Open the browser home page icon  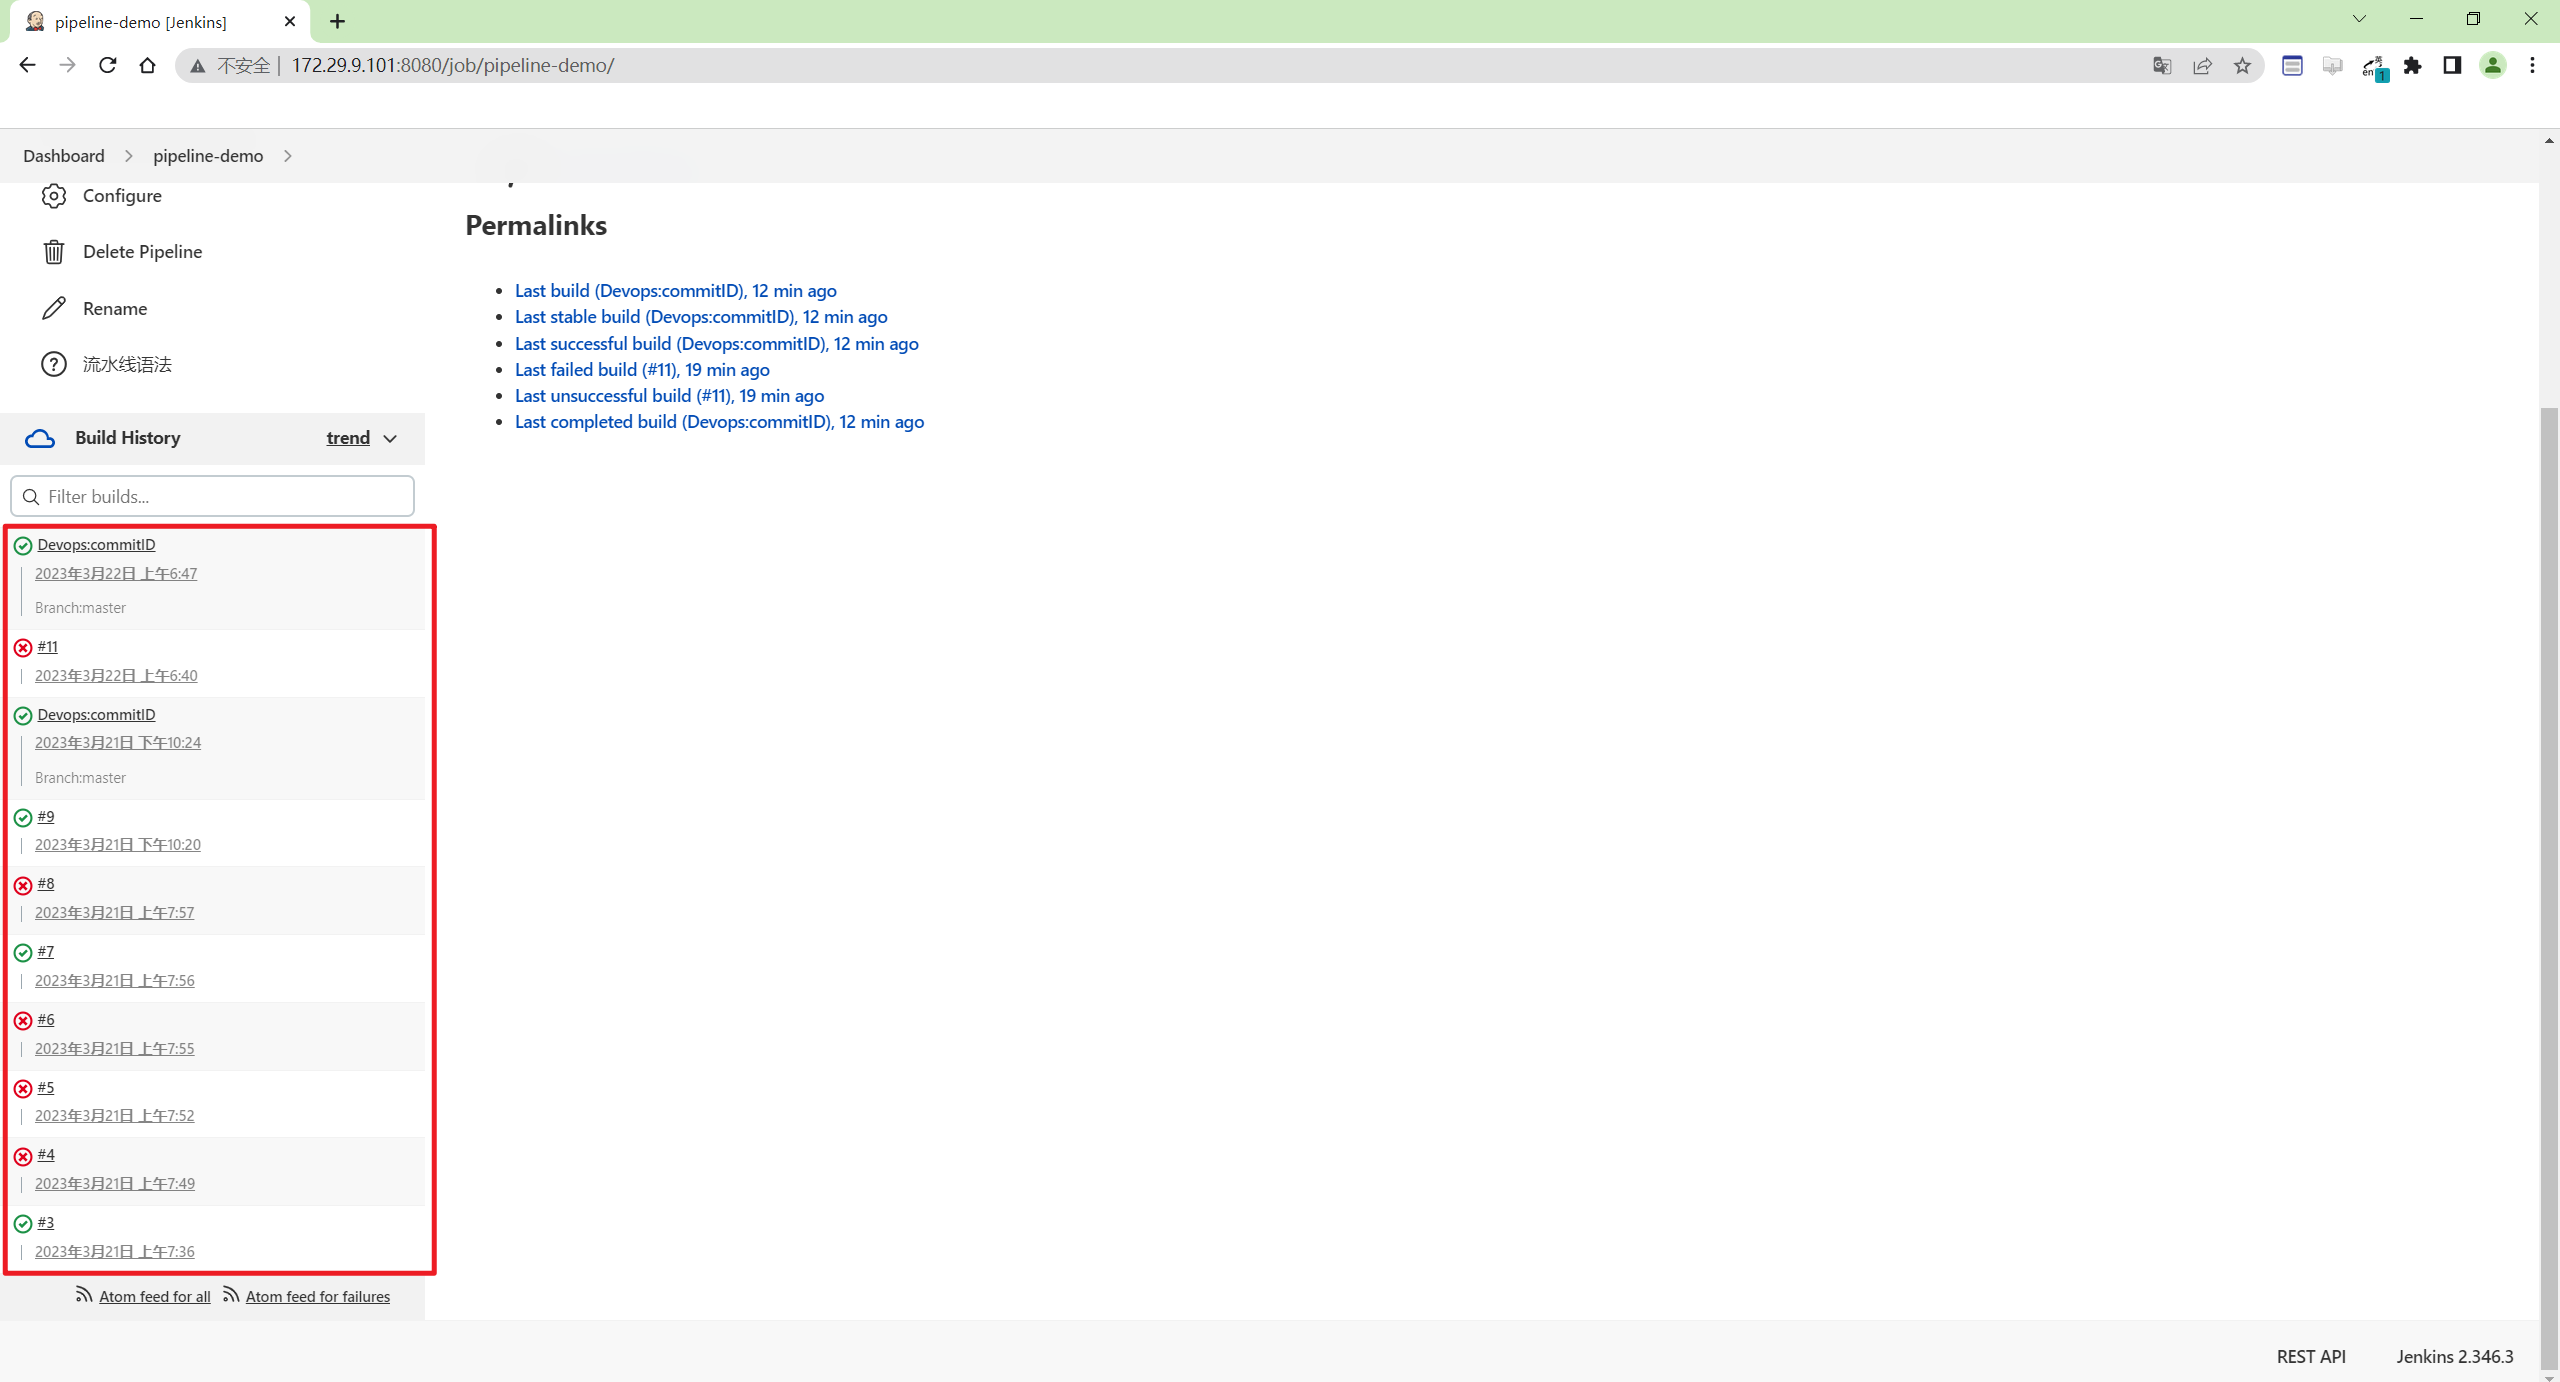147,65
